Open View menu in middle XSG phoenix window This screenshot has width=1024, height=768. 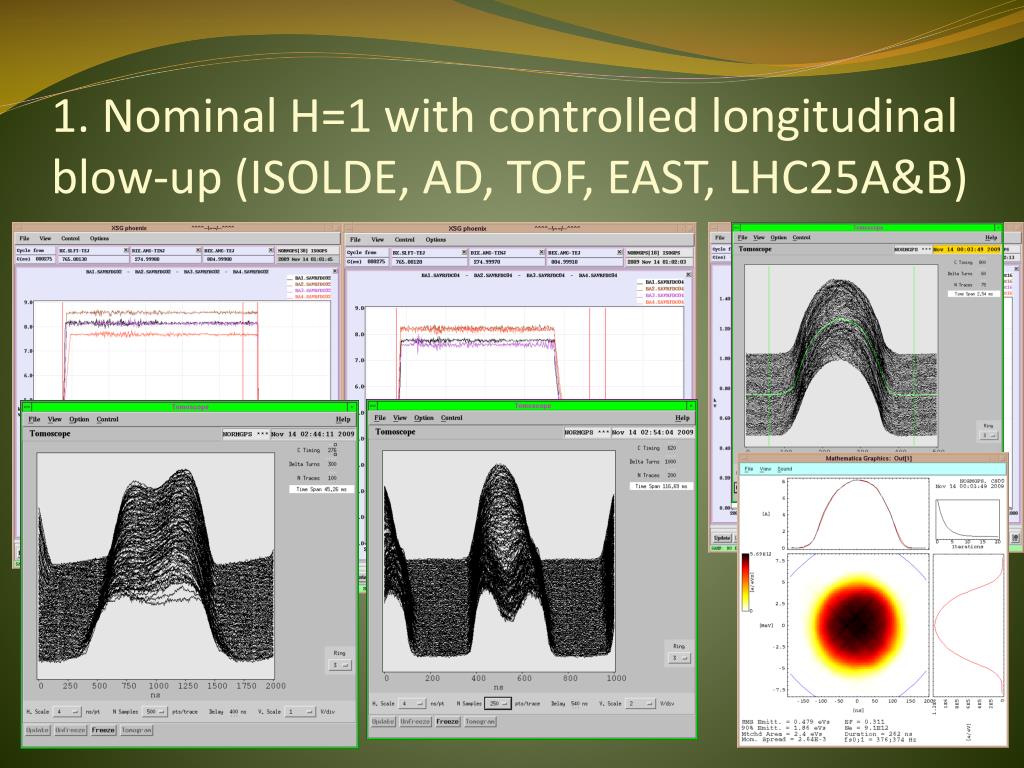point(377,240)
